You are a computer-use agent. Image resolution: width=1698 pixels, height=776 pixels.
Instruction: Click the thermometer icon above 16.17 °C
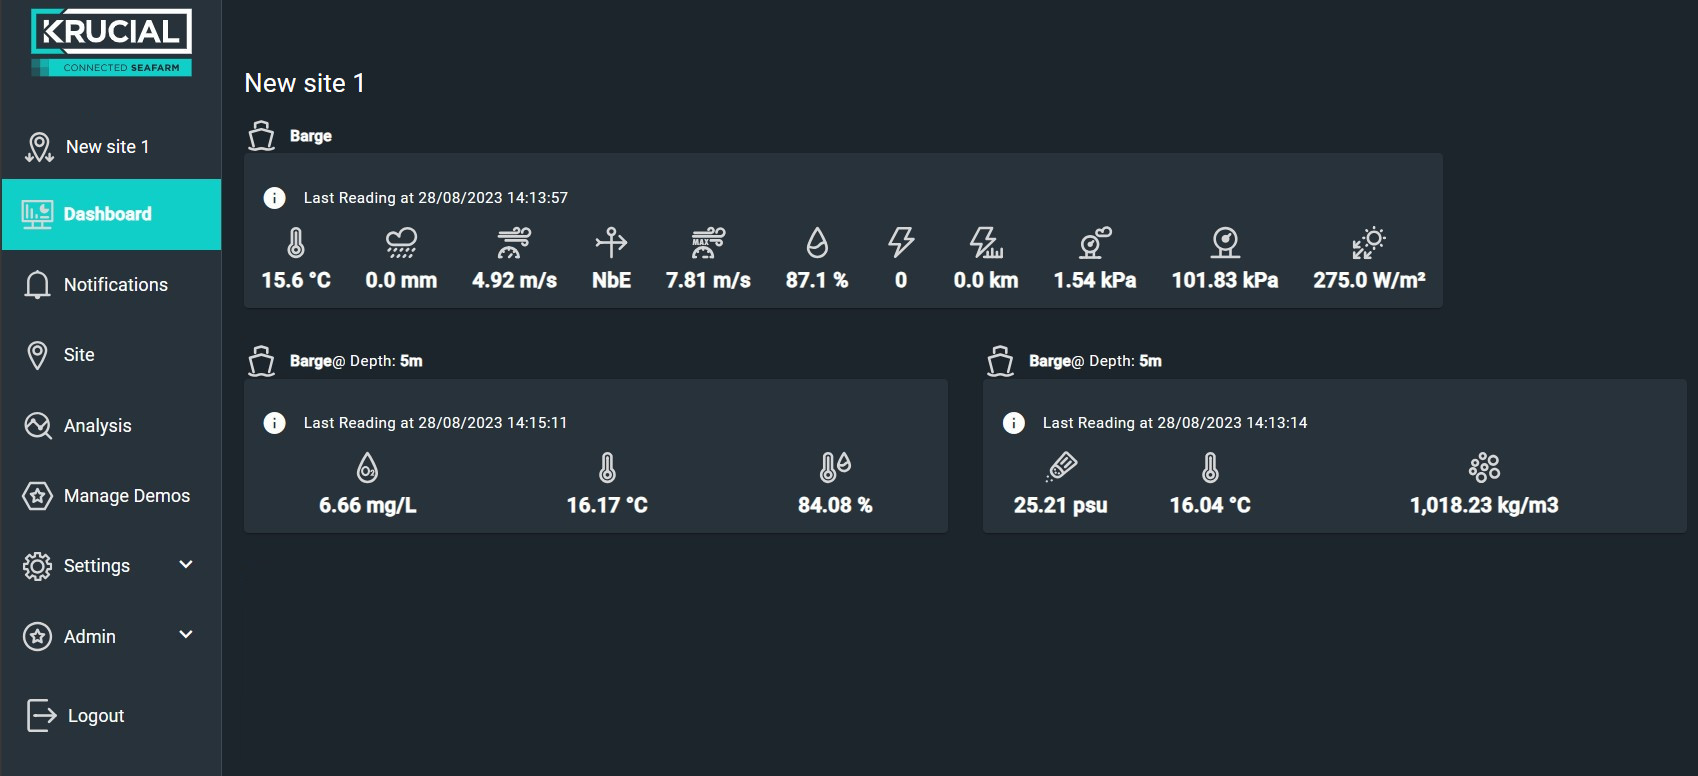(607, 468)
